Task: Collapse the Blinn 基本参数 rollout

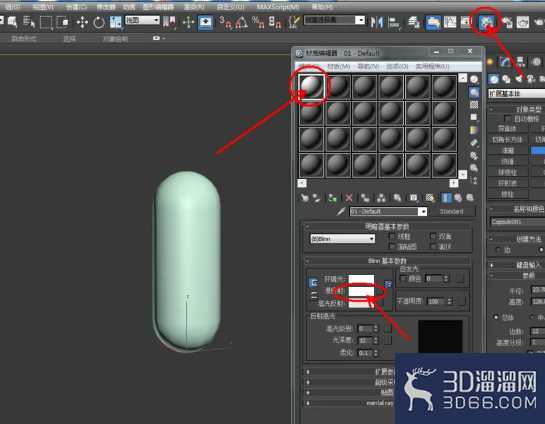Action: 387,261
